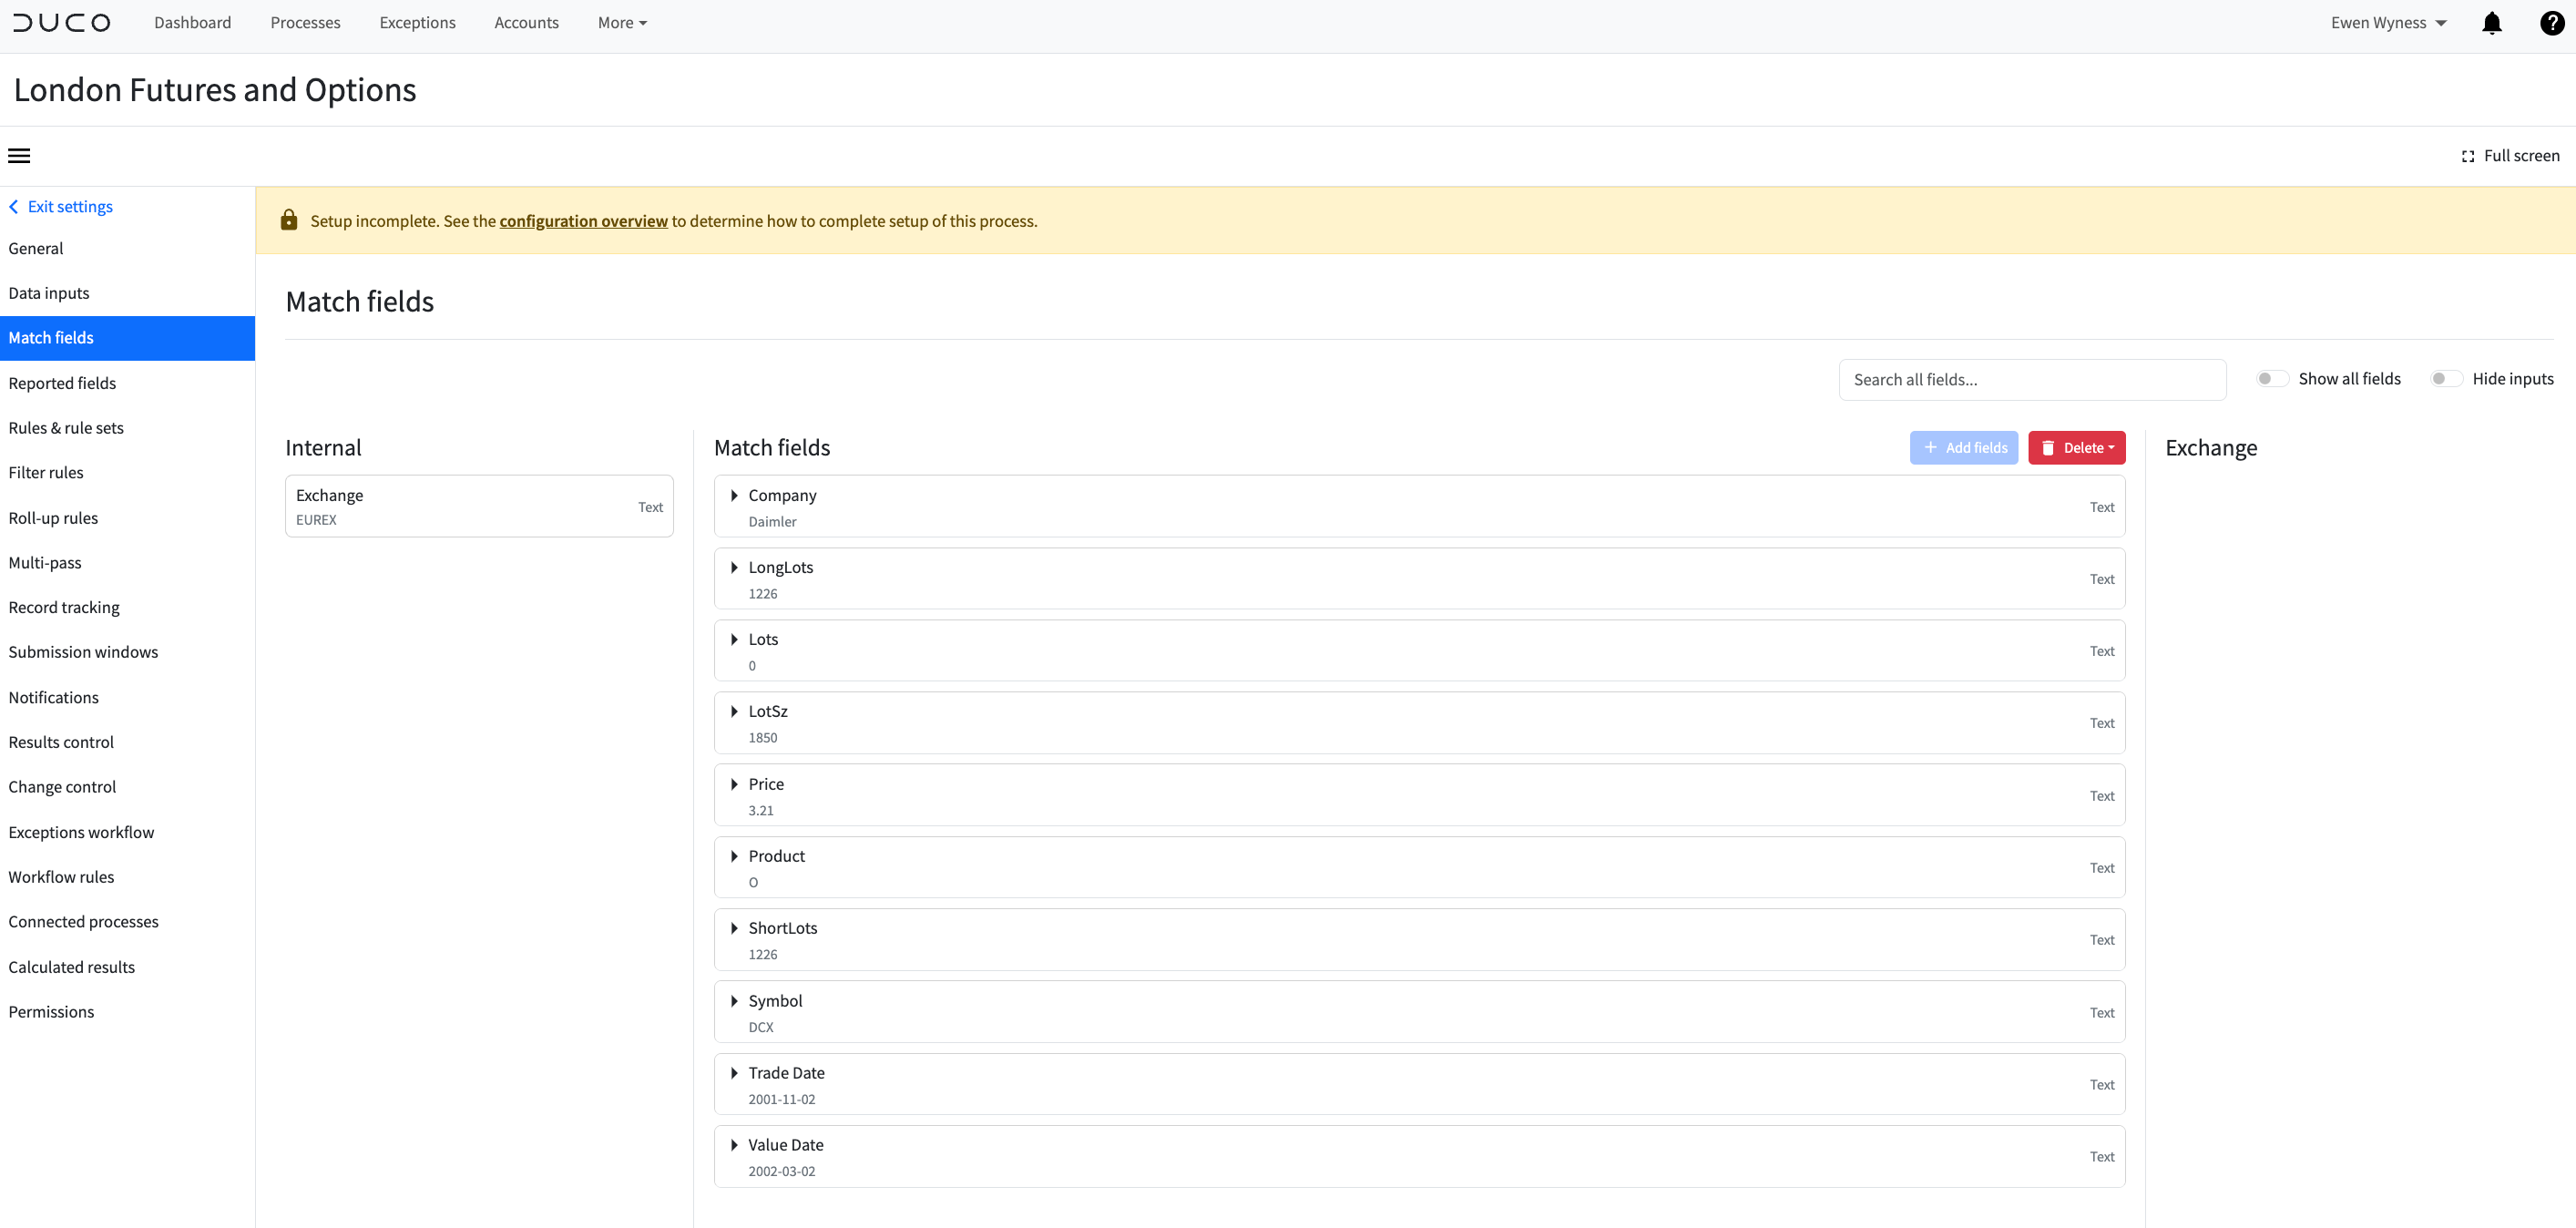
Task: Click the Search all fields input box
Action: point(2032,379)
